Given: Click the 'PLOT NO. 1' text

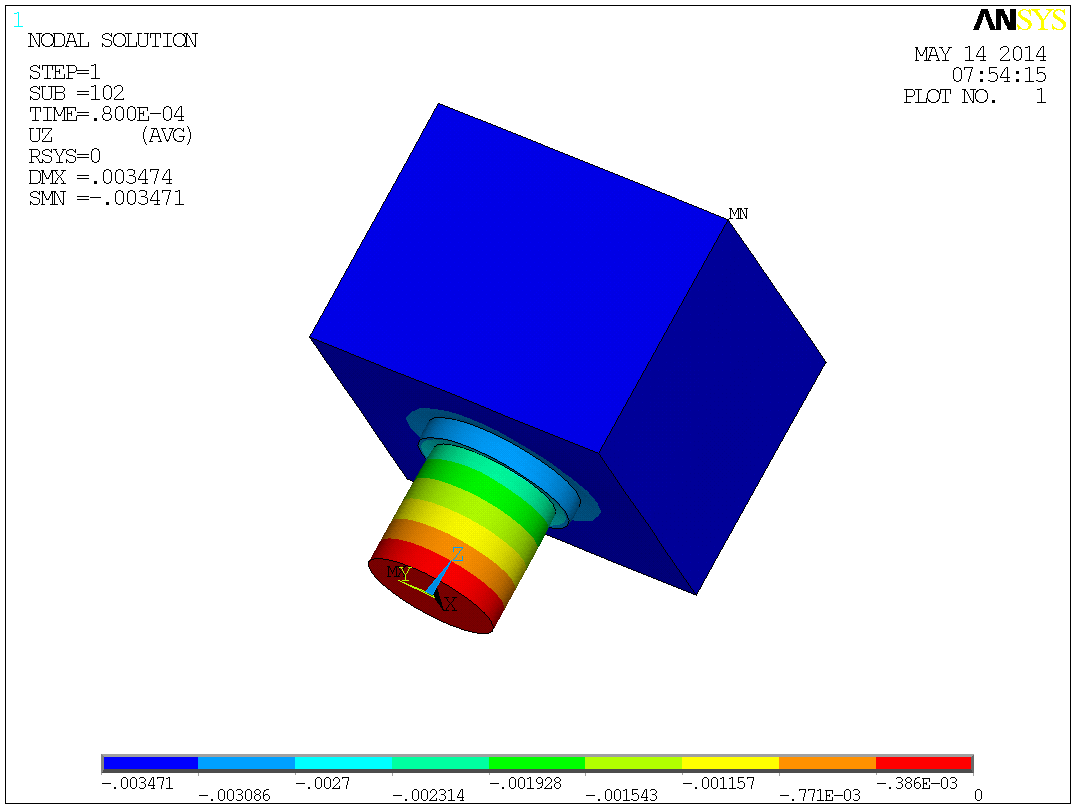Looking at the screenshot, I should (x=975, y=96).
